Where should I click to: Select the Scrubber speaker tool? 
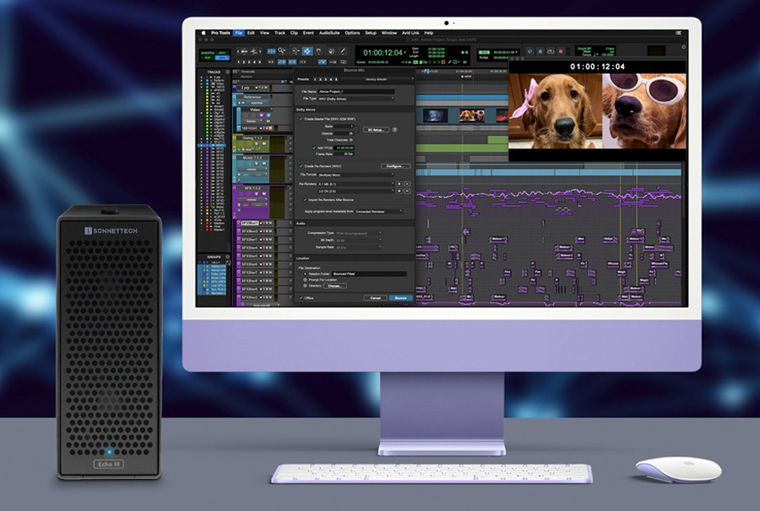tap(332, 51)
